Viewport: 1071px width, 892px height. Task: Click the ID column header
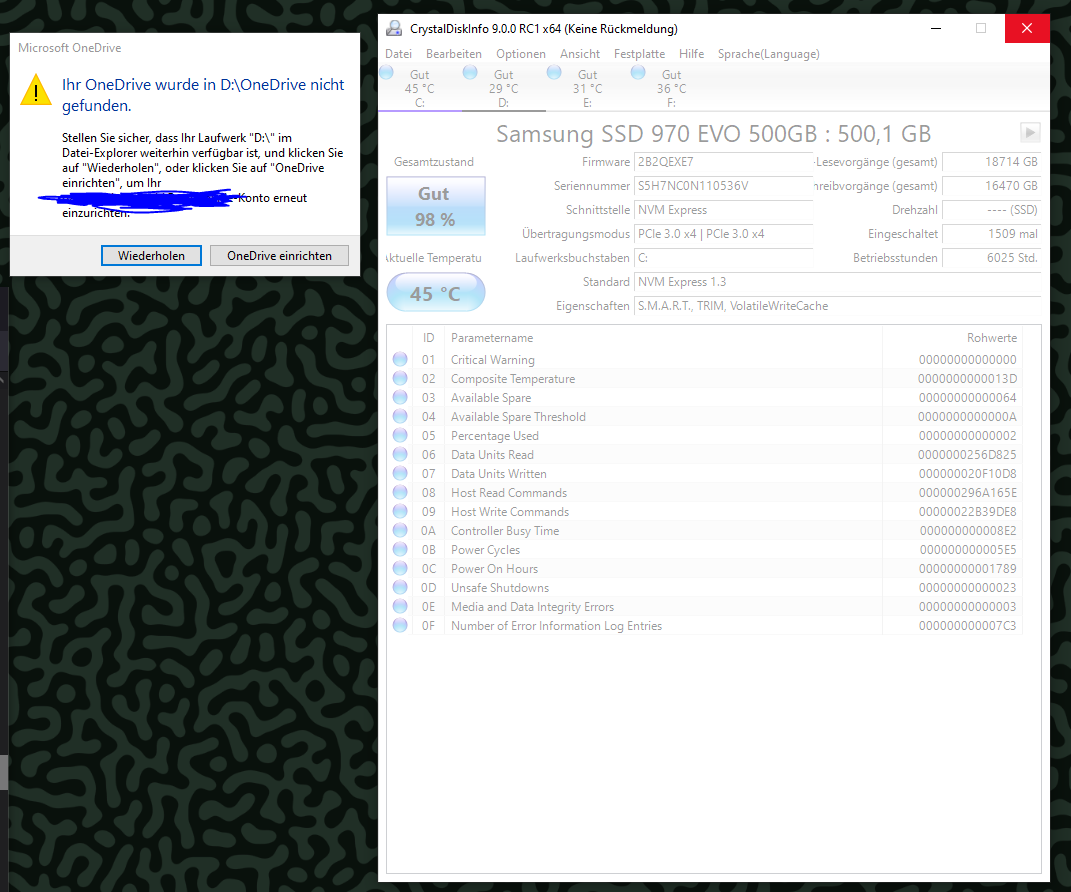(x=428, y=337)
